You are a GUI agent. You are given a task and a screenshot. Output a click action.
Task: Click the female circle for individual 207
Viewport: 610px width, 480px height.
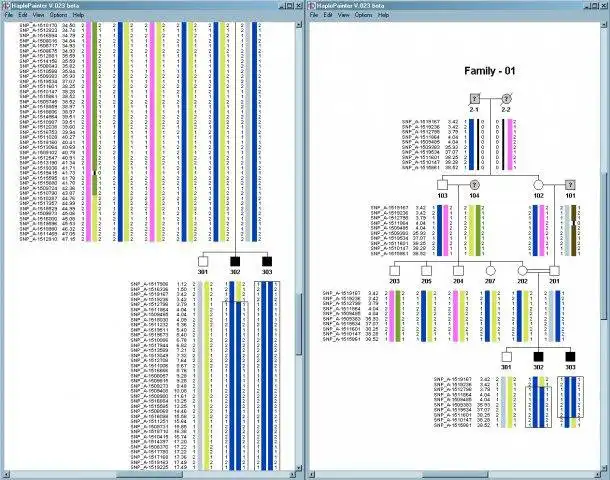point(490,270)
